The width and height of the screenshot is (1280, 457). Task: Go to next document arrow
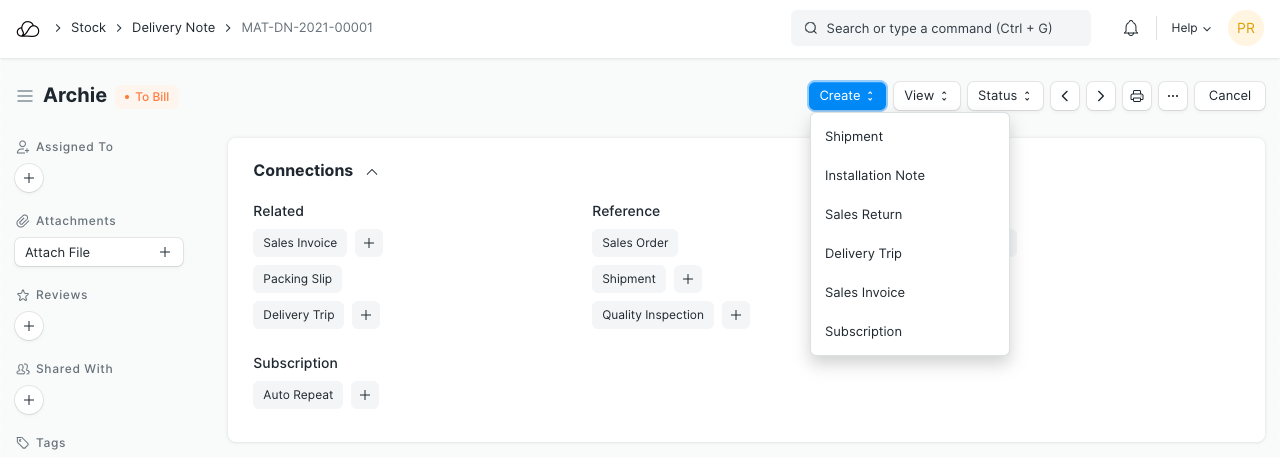1101,96
